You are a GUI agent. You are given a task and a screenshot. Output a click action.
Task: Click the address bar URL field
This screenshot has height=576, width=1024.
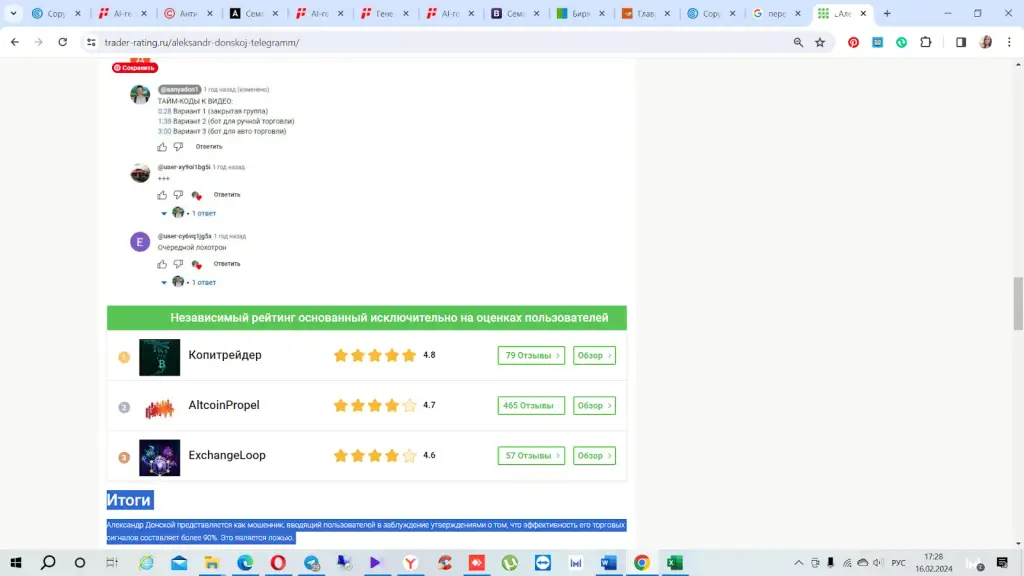point(444,42)
